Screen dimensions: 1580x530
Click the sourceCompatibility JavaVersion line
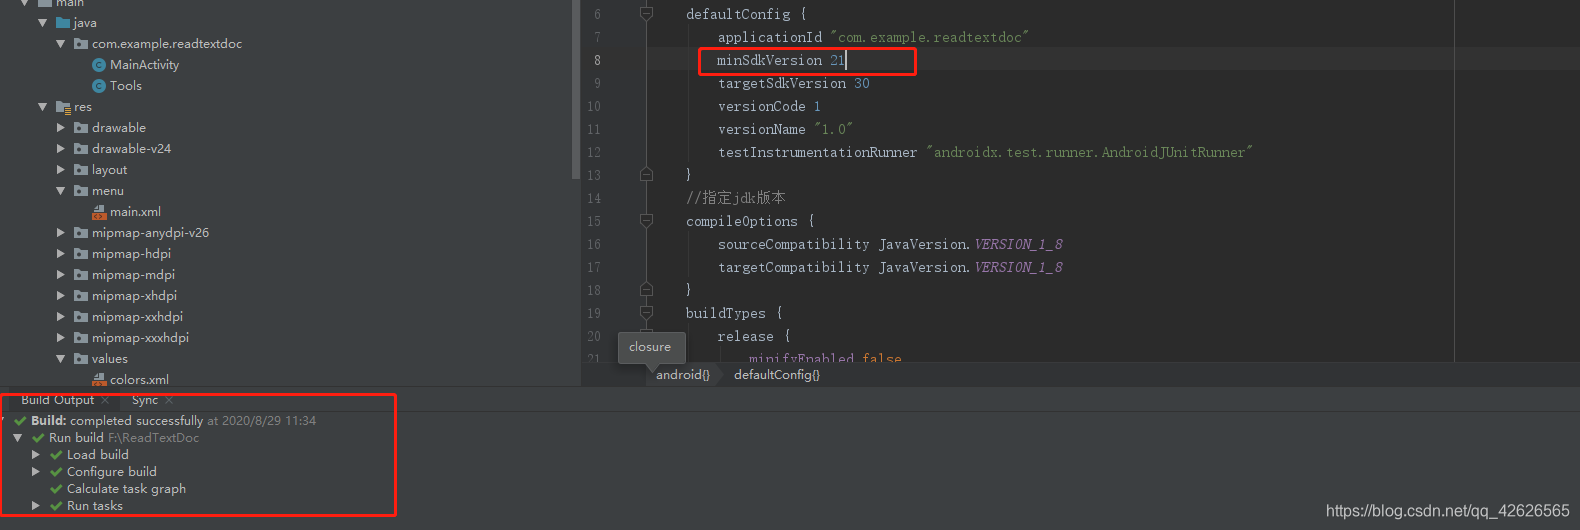point(890,245)
